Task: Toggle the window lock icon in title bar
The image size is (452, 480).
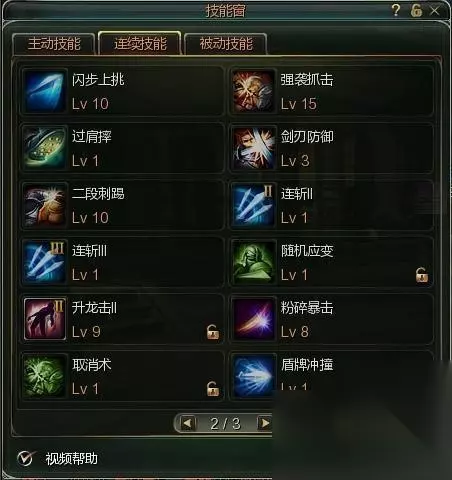Action: point(416,10)
